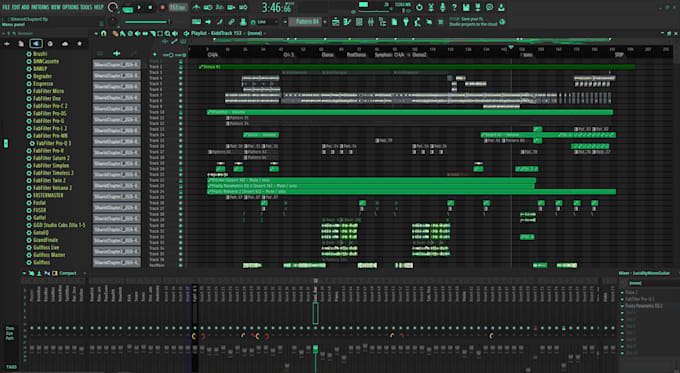Open the piano roll view icon

pos(347,22)
